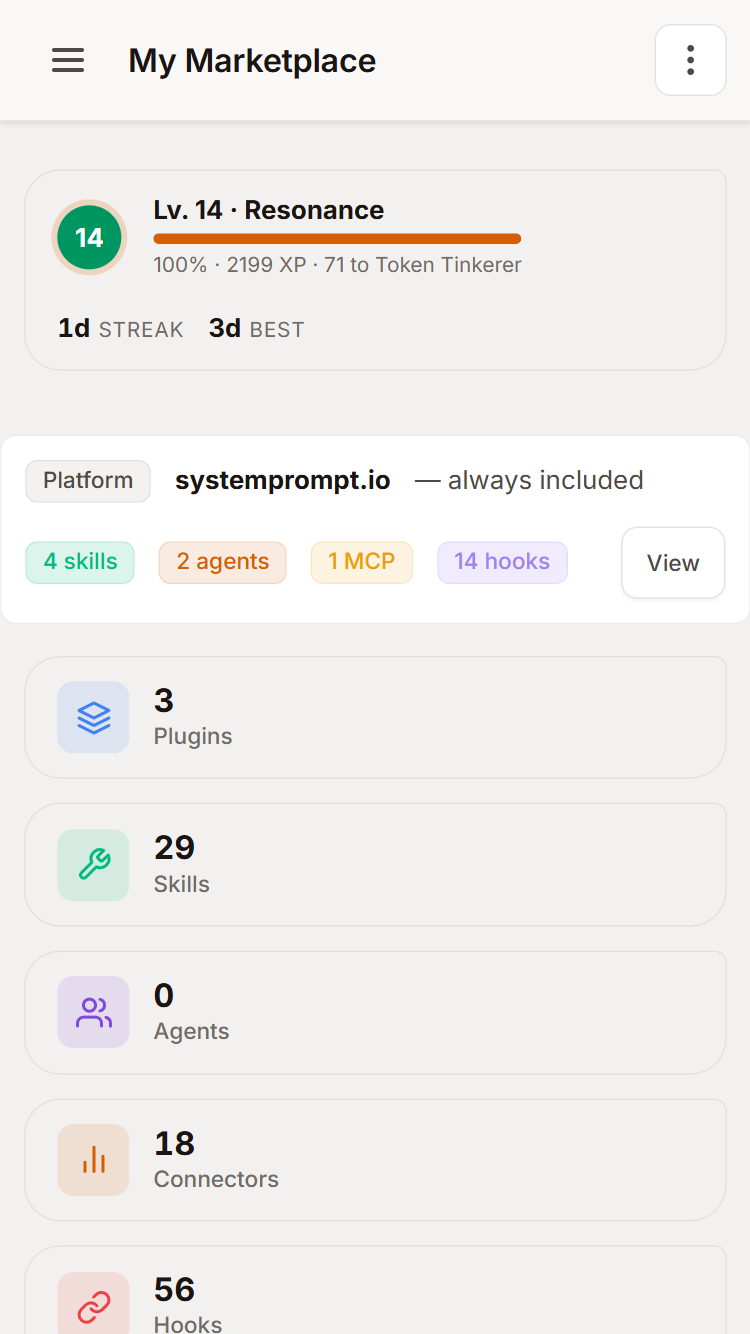Select the Hooks chain link icon
This screenshot has width=750, height=1334.
point(93,1303)
